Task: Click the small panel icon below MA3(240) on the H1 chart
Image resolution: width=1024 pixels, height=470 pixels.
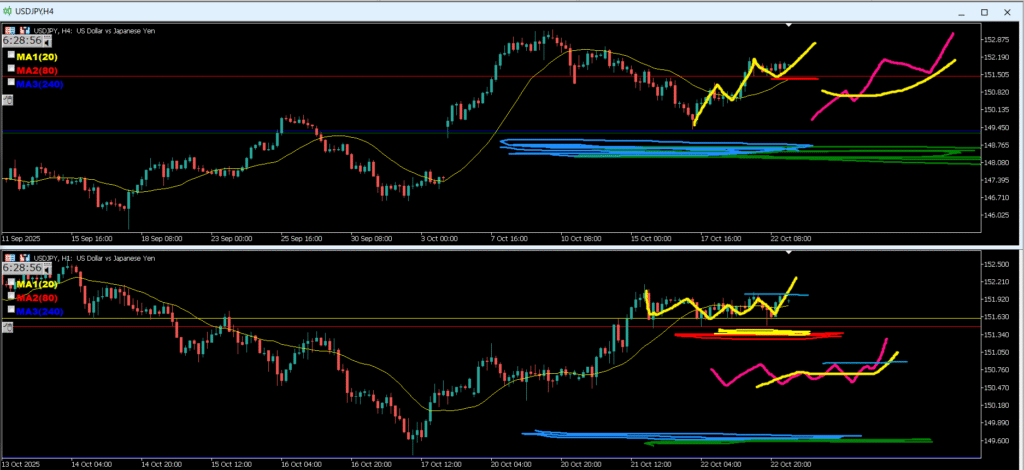Action: [x=8, y=327]
